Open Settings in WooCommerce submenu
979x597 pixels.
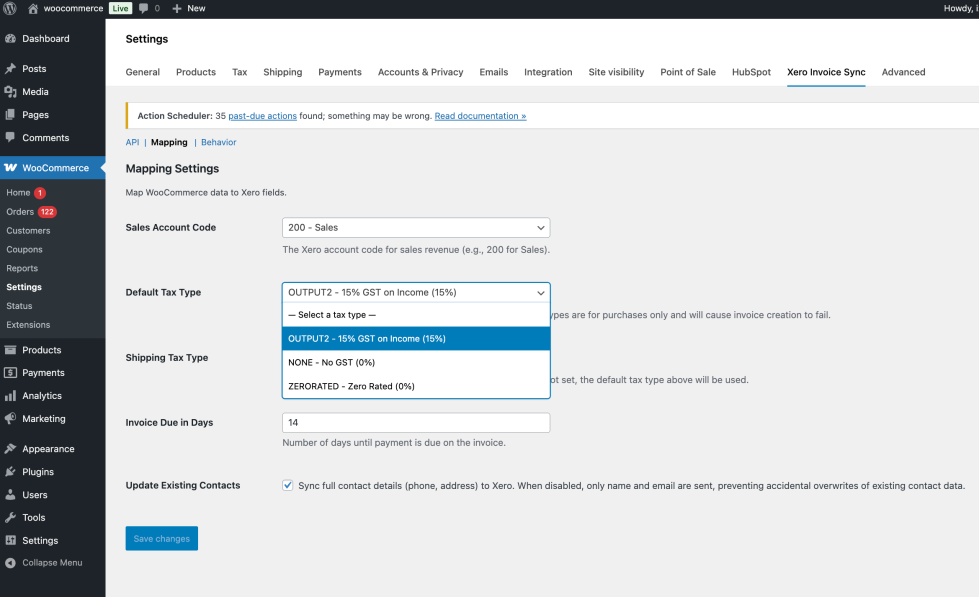point(24,287)
